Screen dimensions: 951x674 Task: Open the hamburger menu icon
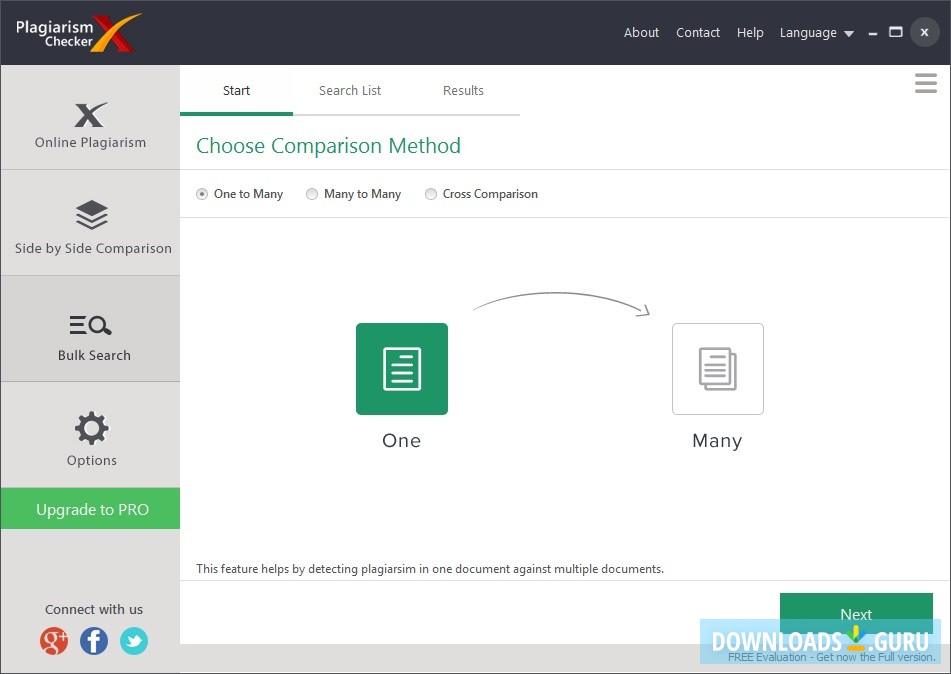[926, 83]
